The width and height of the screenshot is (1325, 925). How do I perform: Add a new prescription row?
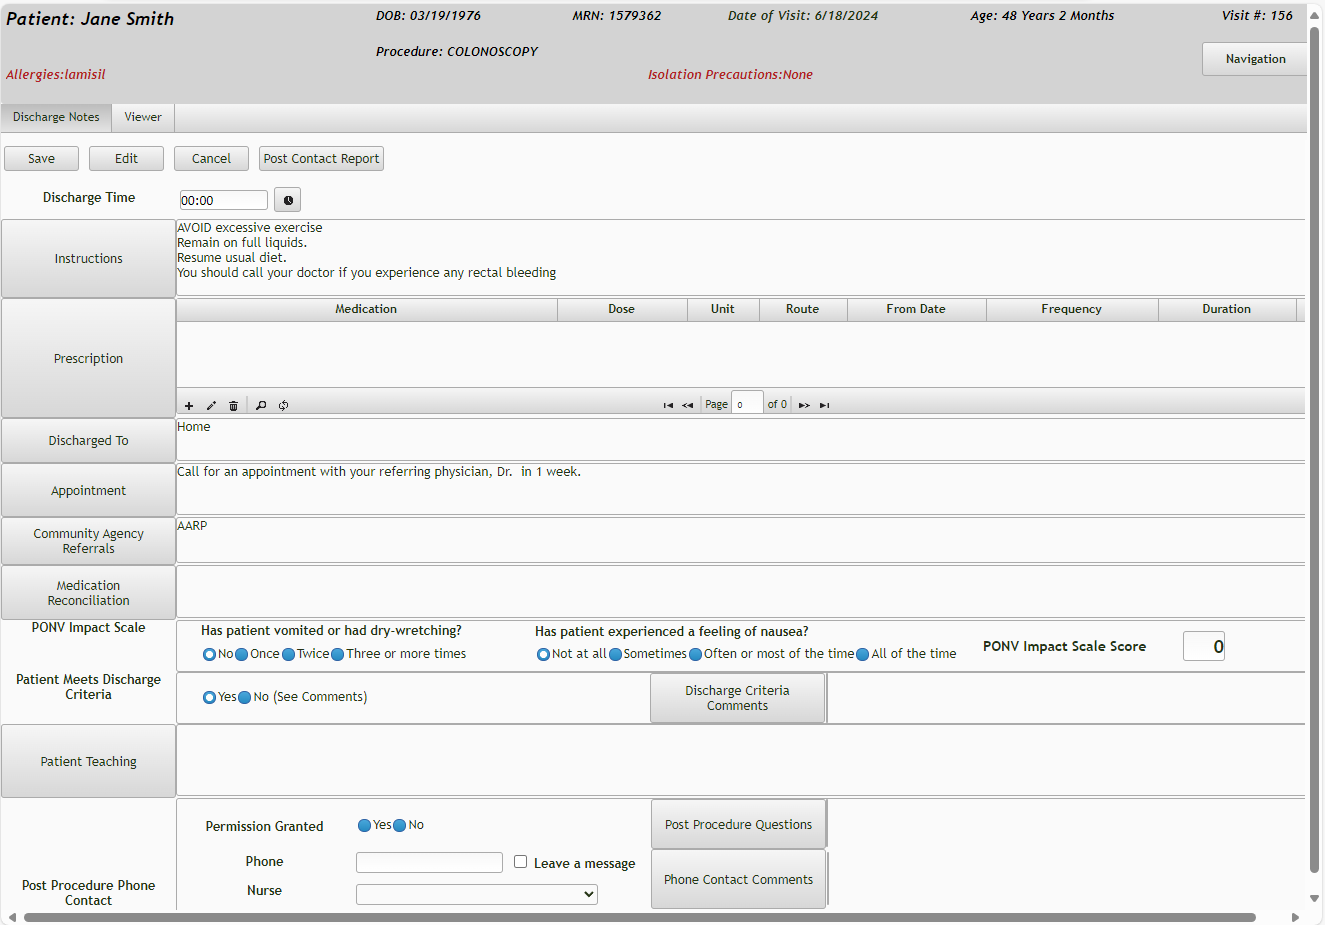[189, 406]
